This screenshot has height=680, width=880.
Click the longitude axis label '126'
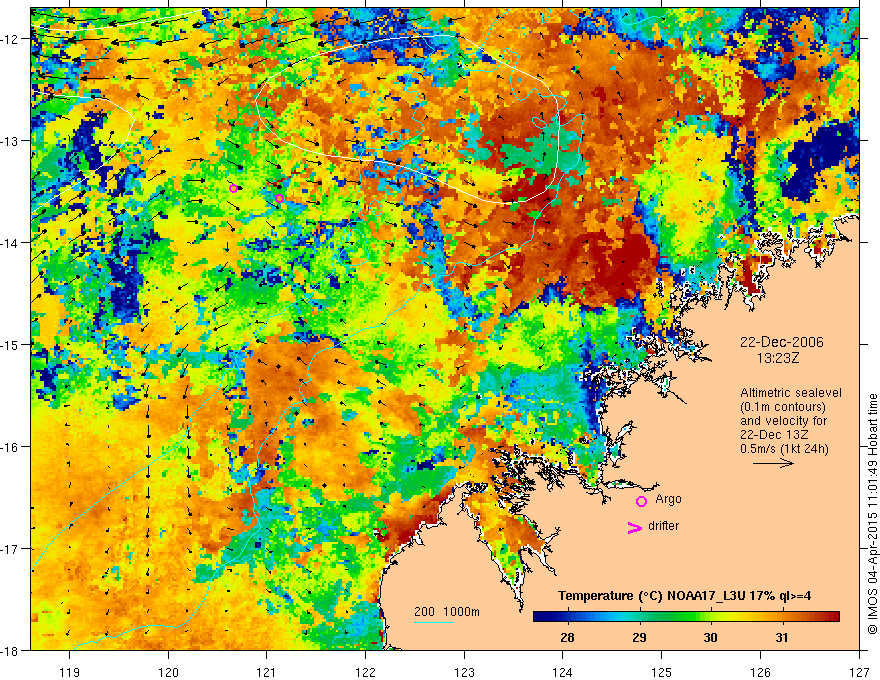click(x=760, y=673)
